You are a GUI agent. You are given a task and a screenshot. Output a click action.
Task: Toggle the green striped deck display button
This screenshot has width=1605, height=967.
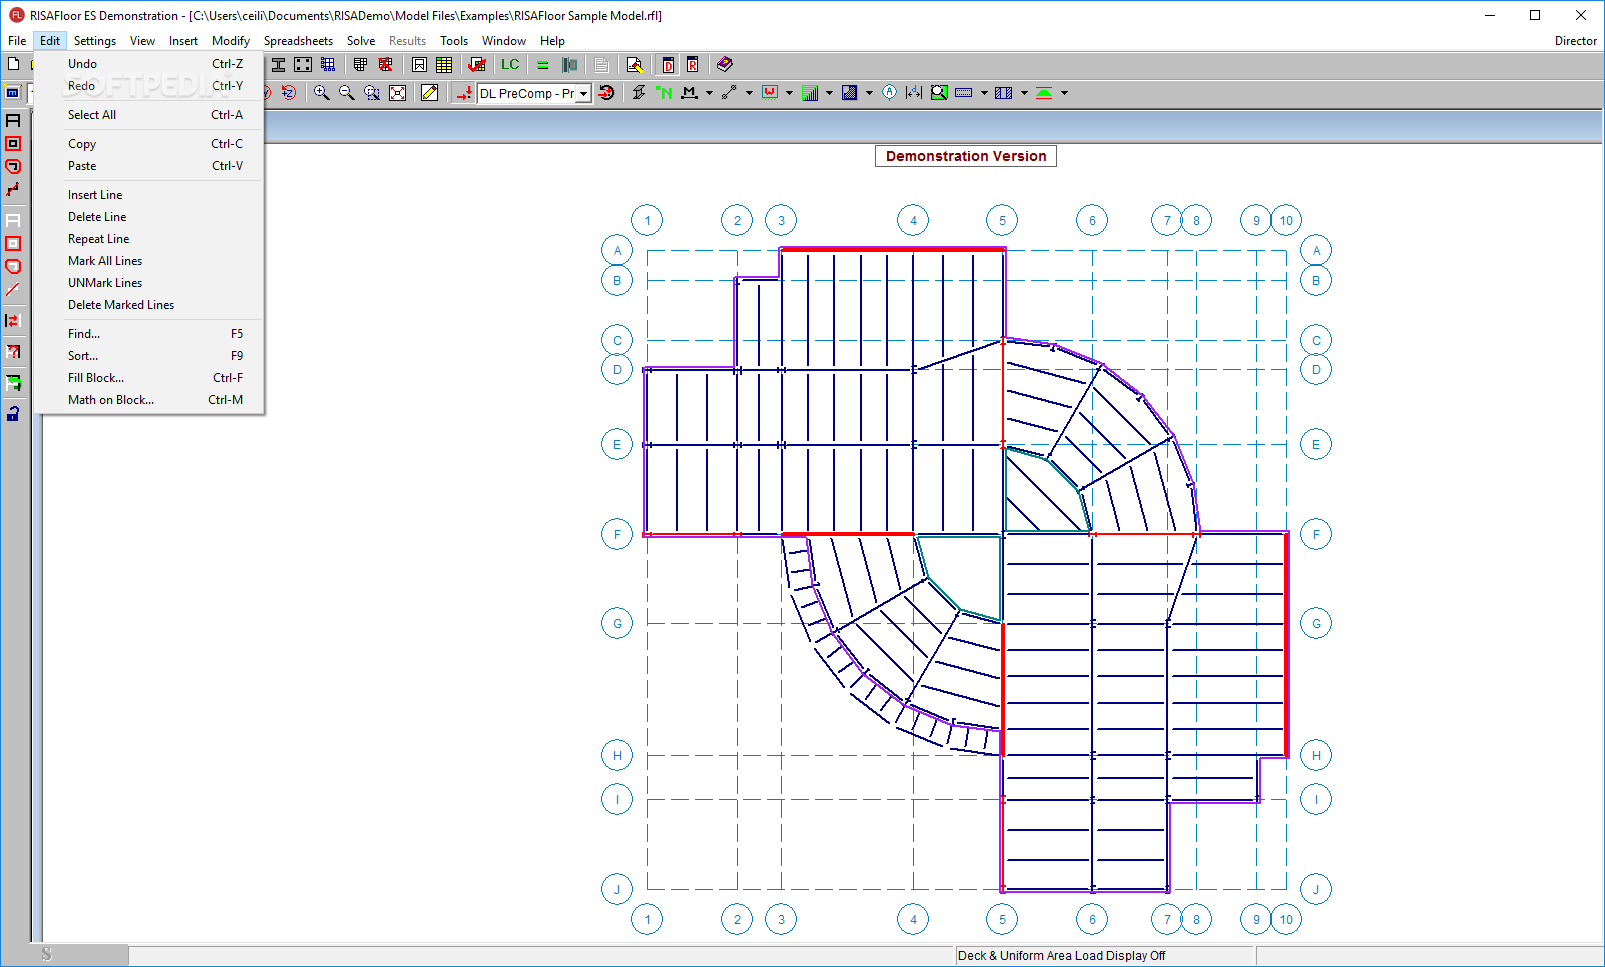coord(810,93)
